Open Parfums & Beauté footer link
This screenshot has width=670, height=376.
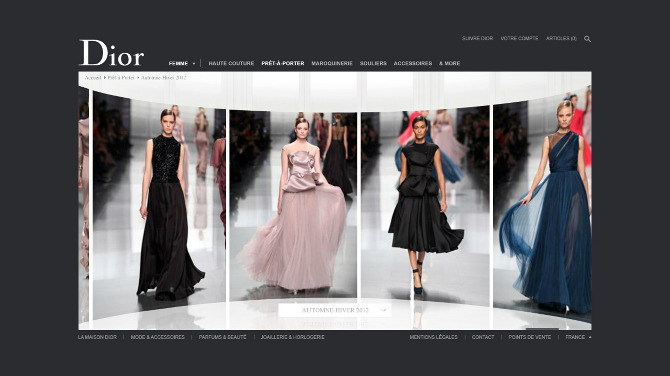[223, 337]
